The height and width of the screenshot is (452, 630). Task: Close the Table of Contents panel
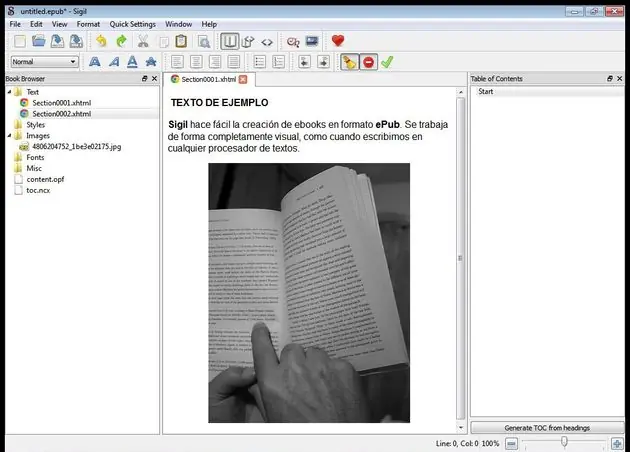(x=620, y=78)
